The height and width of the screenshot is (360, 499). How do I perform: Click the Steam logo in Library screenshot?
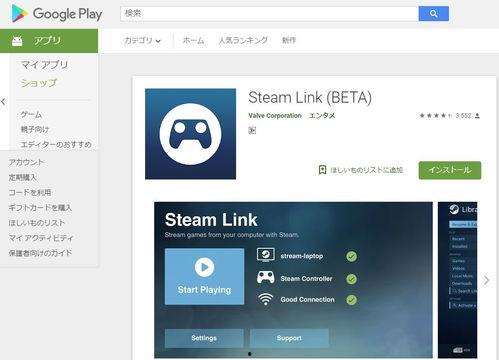(x=454, y=209)
